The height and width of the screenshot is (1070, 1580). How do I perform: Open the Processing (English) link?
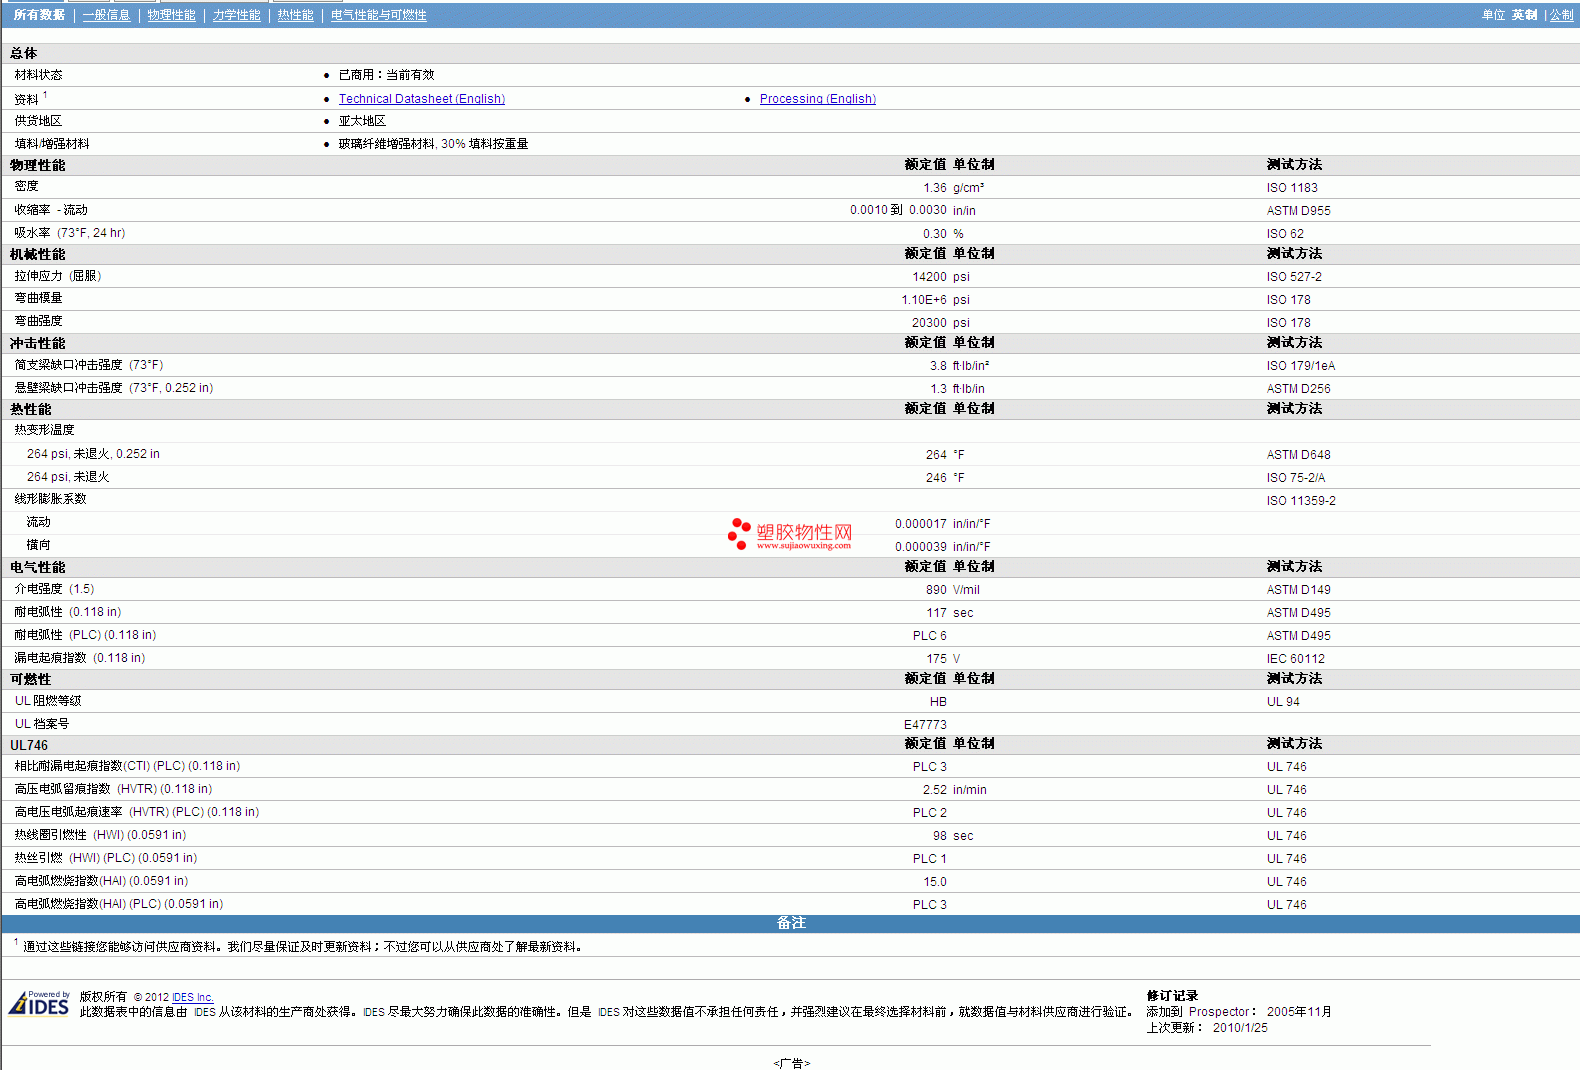coord(817,99)
